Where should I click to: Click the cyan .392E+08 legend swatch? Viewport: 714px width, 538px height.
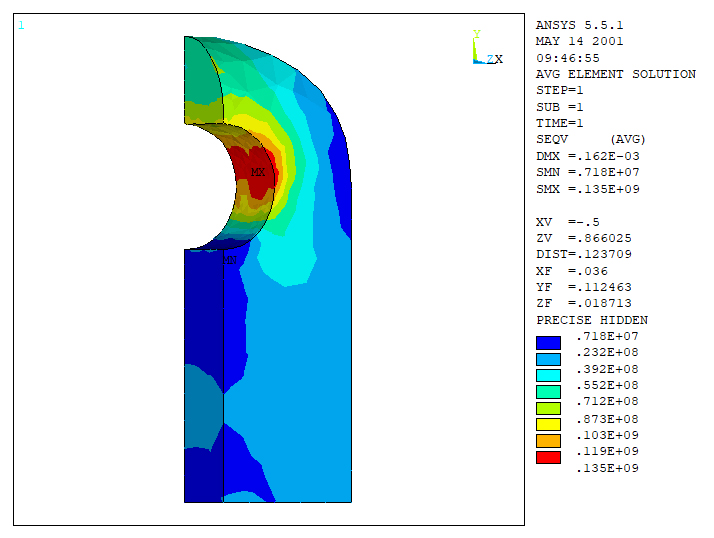(x=548, y=375)
